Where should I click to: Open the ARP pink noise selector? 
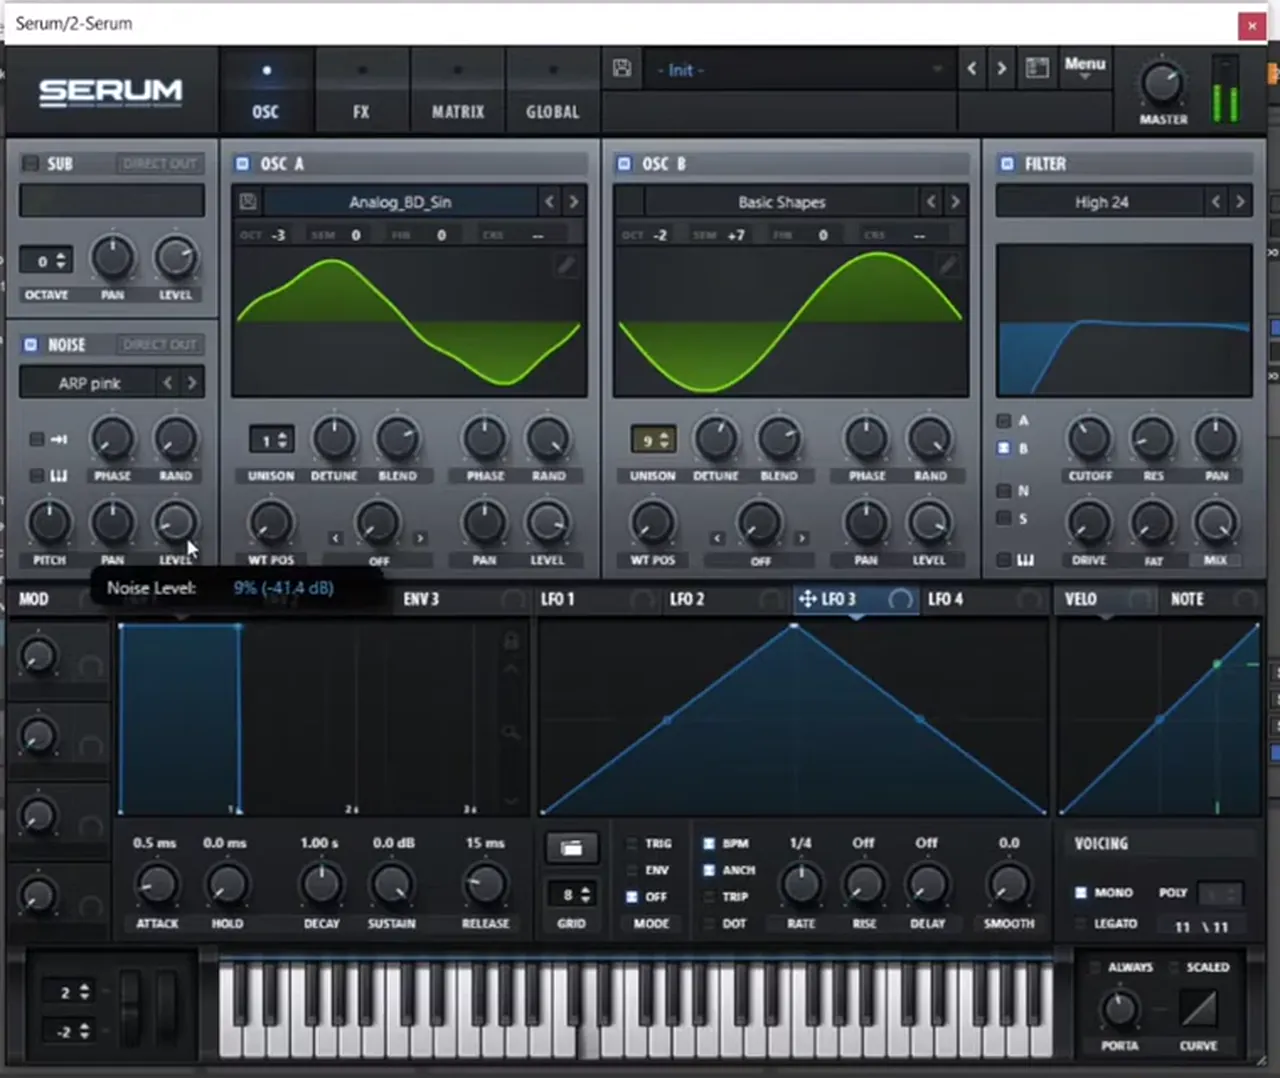(89, 383)
